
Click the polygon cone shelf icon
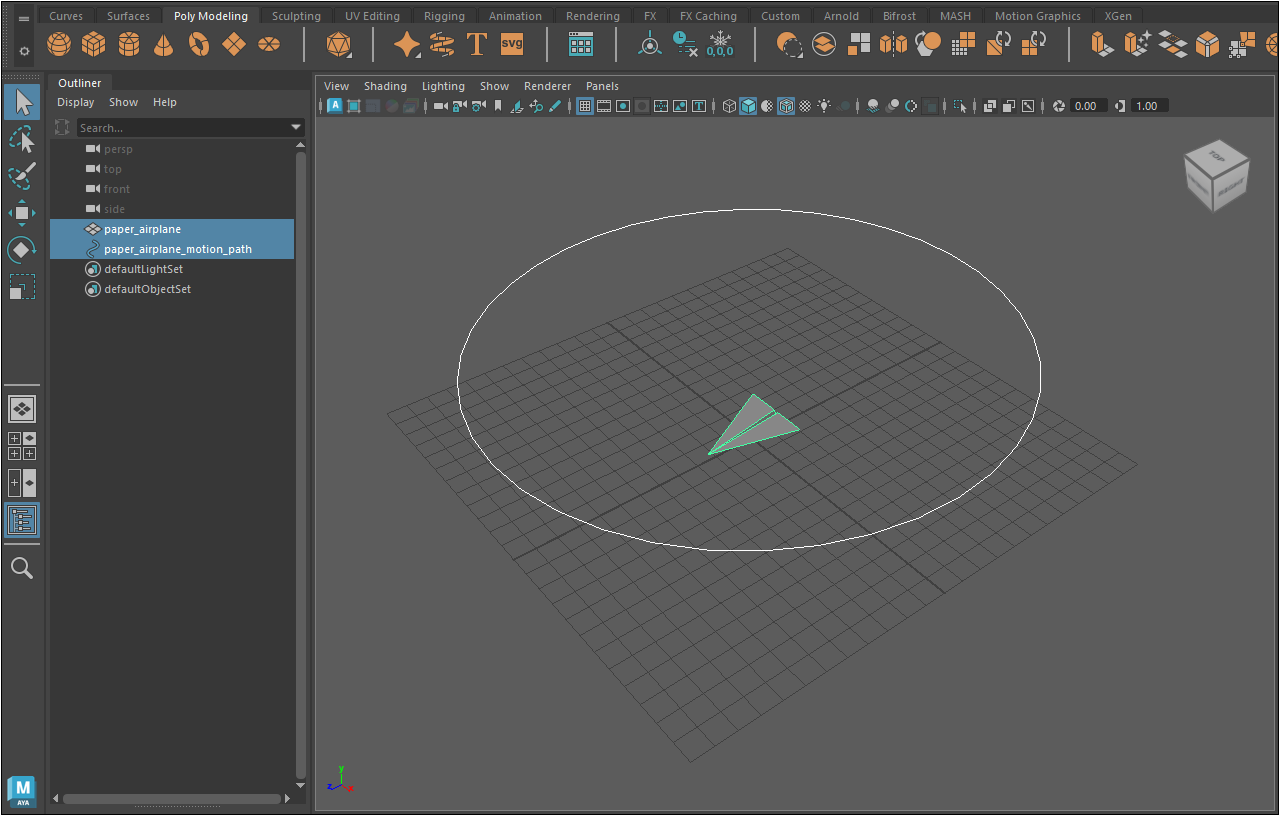click(164, 44)
